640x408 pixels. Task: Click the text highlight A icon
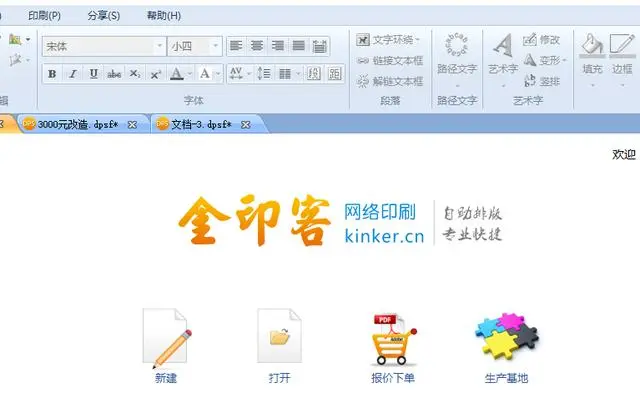pos(204,74)
